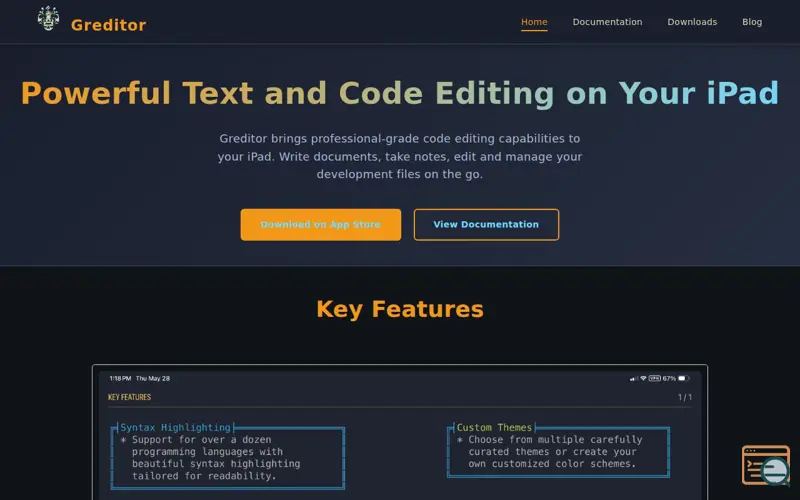
Task: Click the Greditor crest logo icon
Action: click(x=48, y=18)
